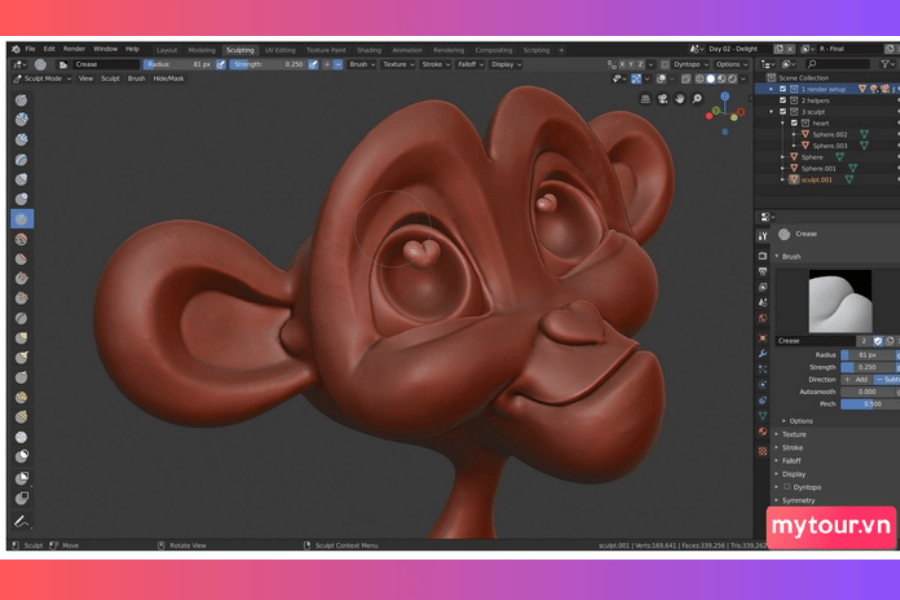Image resolution: width=900 pixels, height=600 pixels.
Task: Click the zoom magnifier viewport icon
Action: coord(697,99)
